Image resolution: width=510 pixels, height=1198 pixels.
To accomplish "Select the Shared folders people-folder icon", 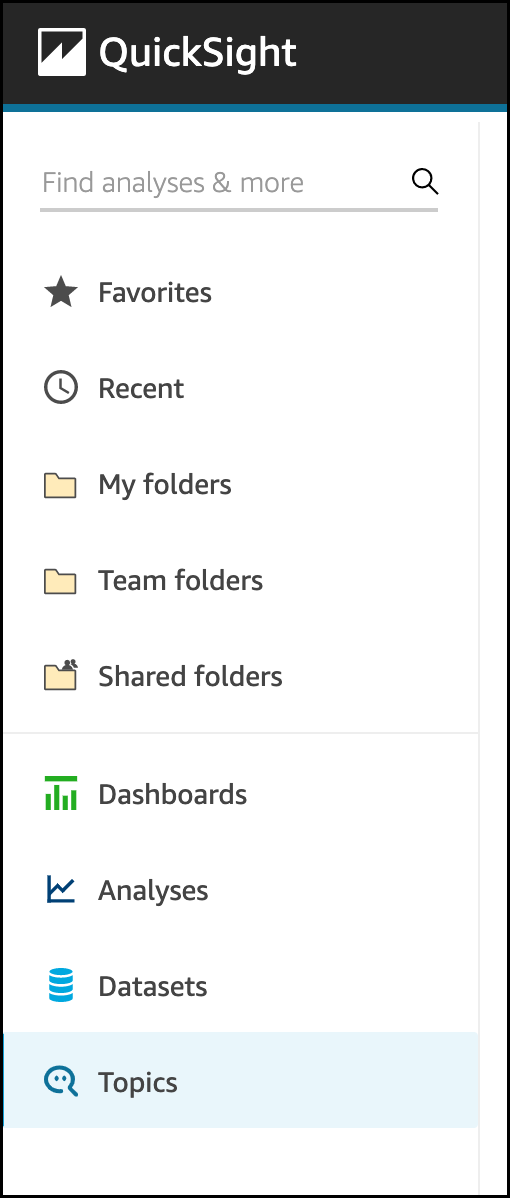I will tap(60, 675).
